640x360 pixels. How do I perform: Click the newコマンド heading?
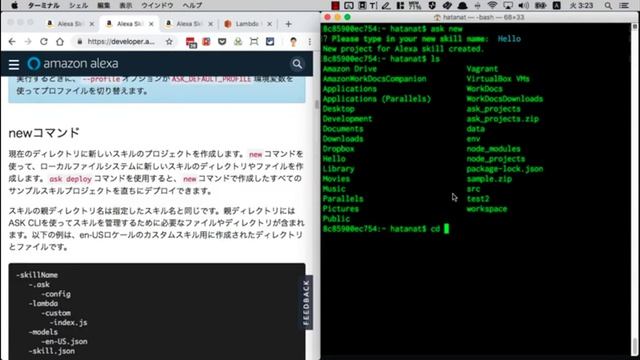[44, 133]
